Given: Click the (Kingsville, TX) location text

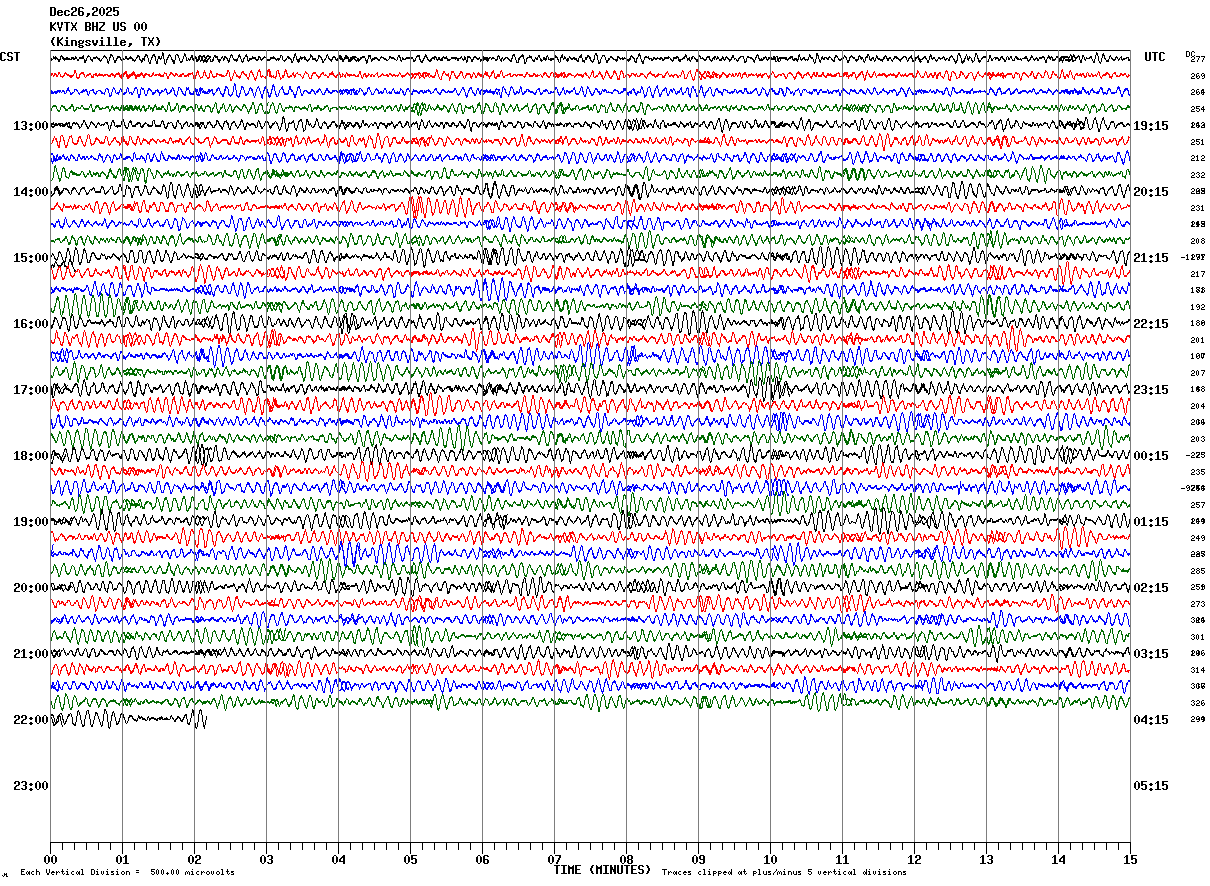Looking at the screenshot, I should [x=104, y=42].
